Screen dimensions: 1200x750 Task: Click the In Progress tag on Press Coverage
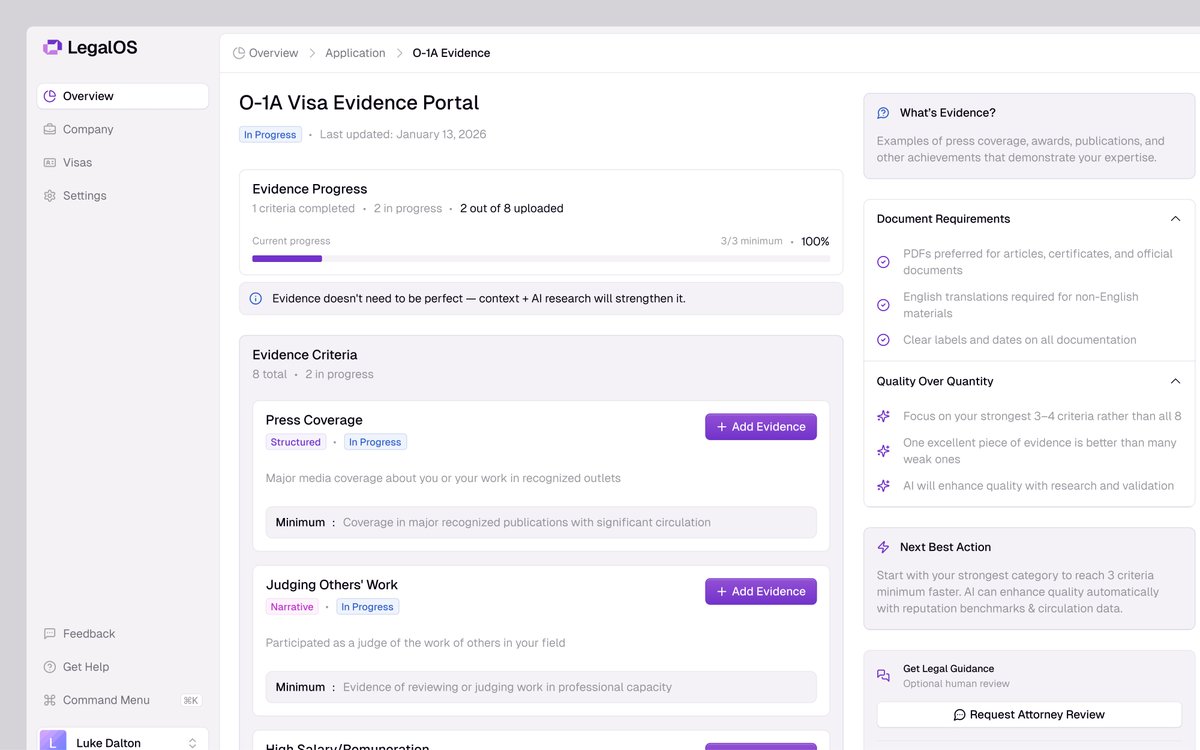pyautogui.click(x=375, y=442)
